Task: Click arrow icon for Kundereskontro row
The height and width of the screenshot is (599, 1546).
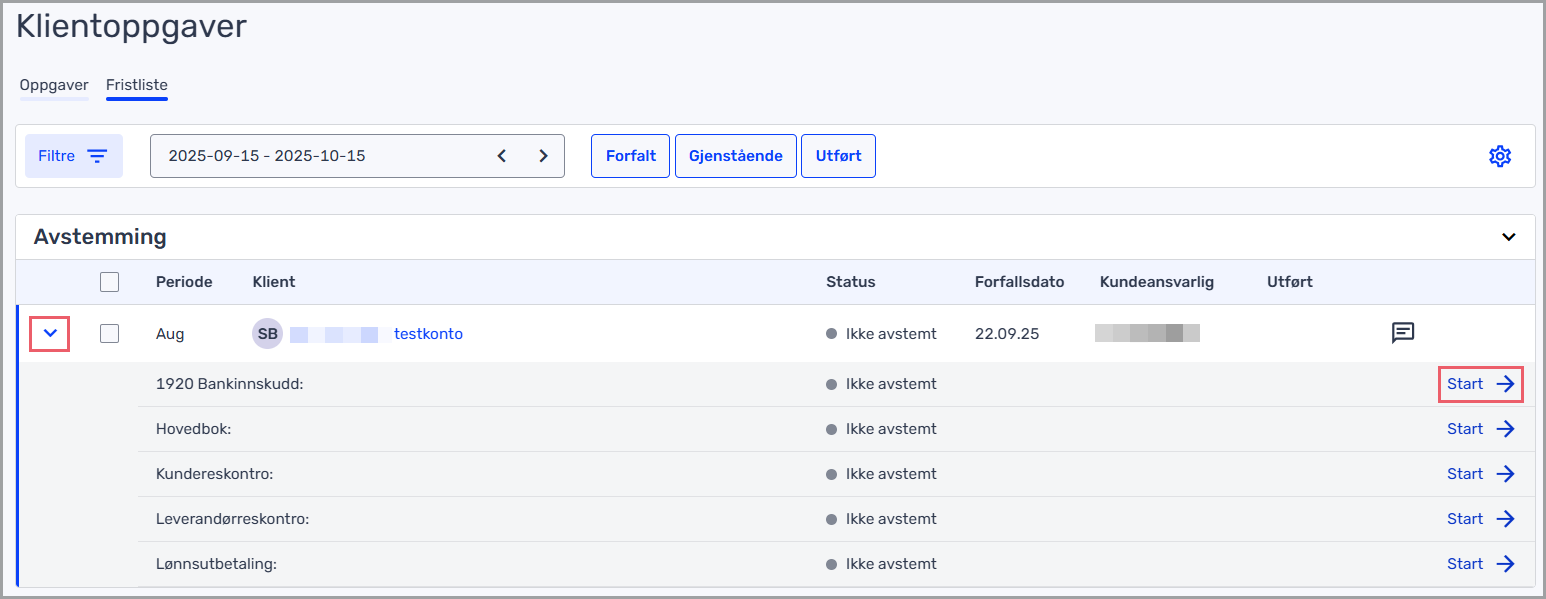Action: [x=1505, y=474]
